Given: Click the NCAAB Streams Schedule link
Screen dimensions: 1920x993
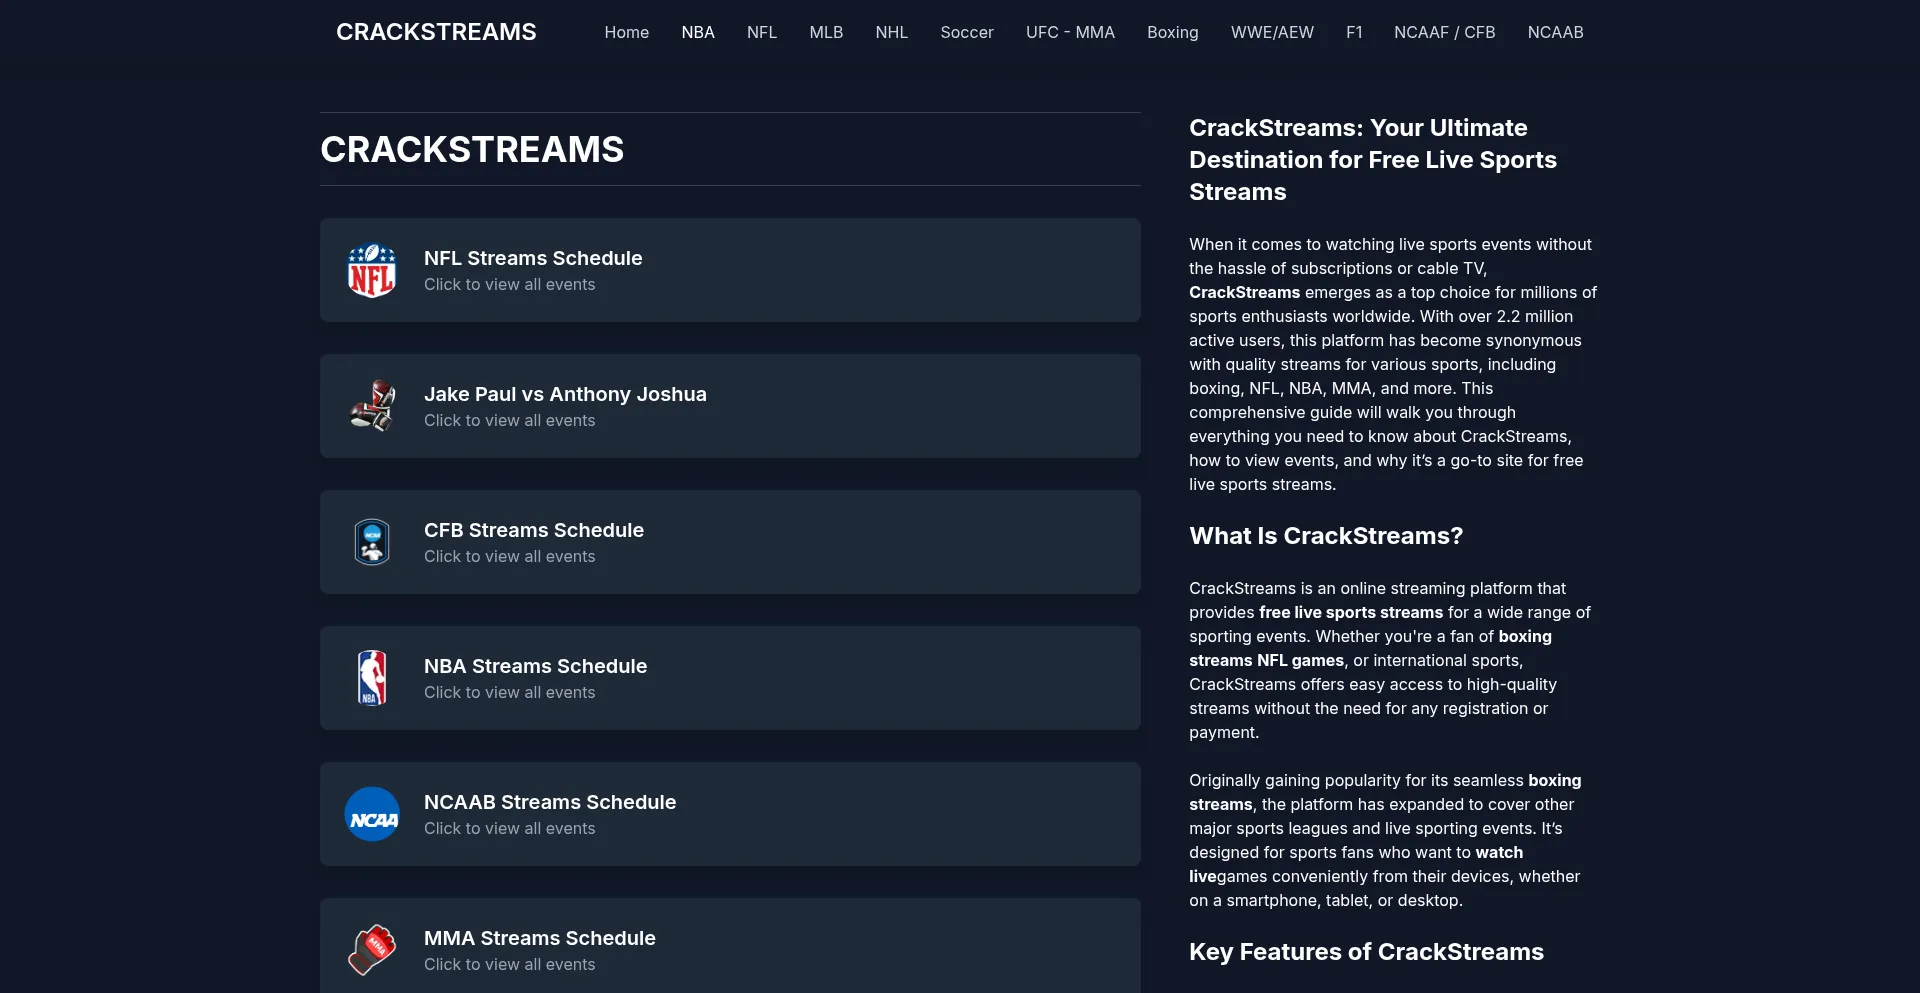Looking at the screenshot, I should coord(549,801).
